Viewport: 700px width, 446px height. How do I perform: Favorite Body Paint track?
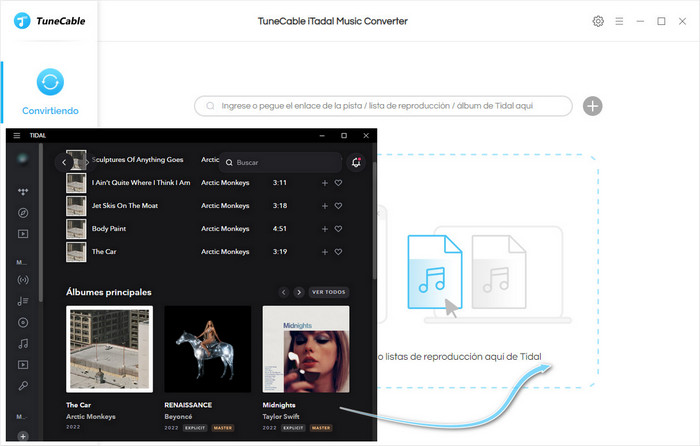coord(338,229)
